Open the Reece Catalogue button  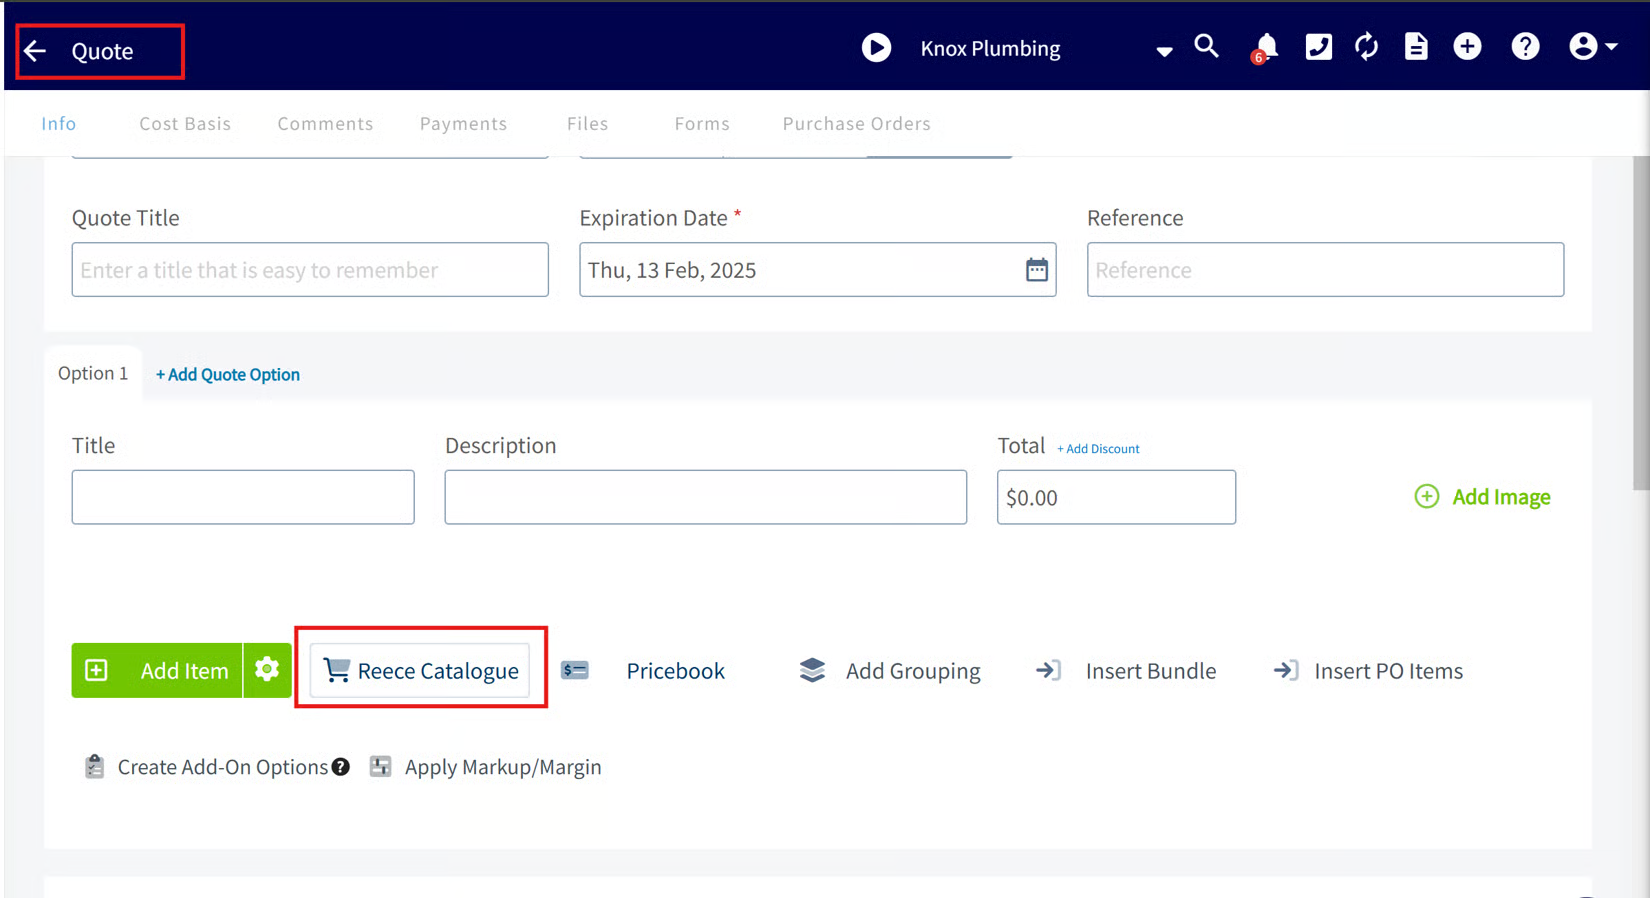[x=420, y=670]
